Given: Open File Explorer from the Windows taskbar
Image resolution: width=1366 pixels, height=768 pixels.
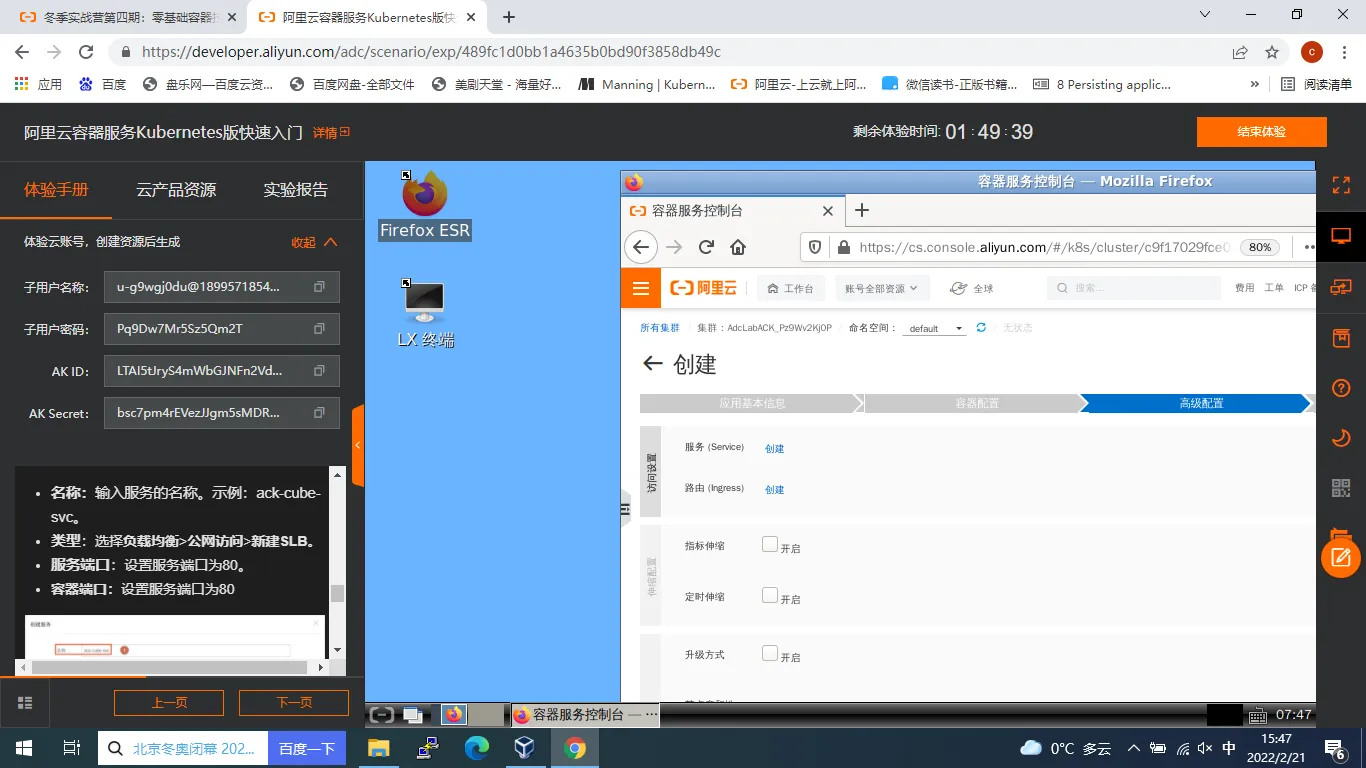Looking at the screenshot, I should [x=378, y=748].
